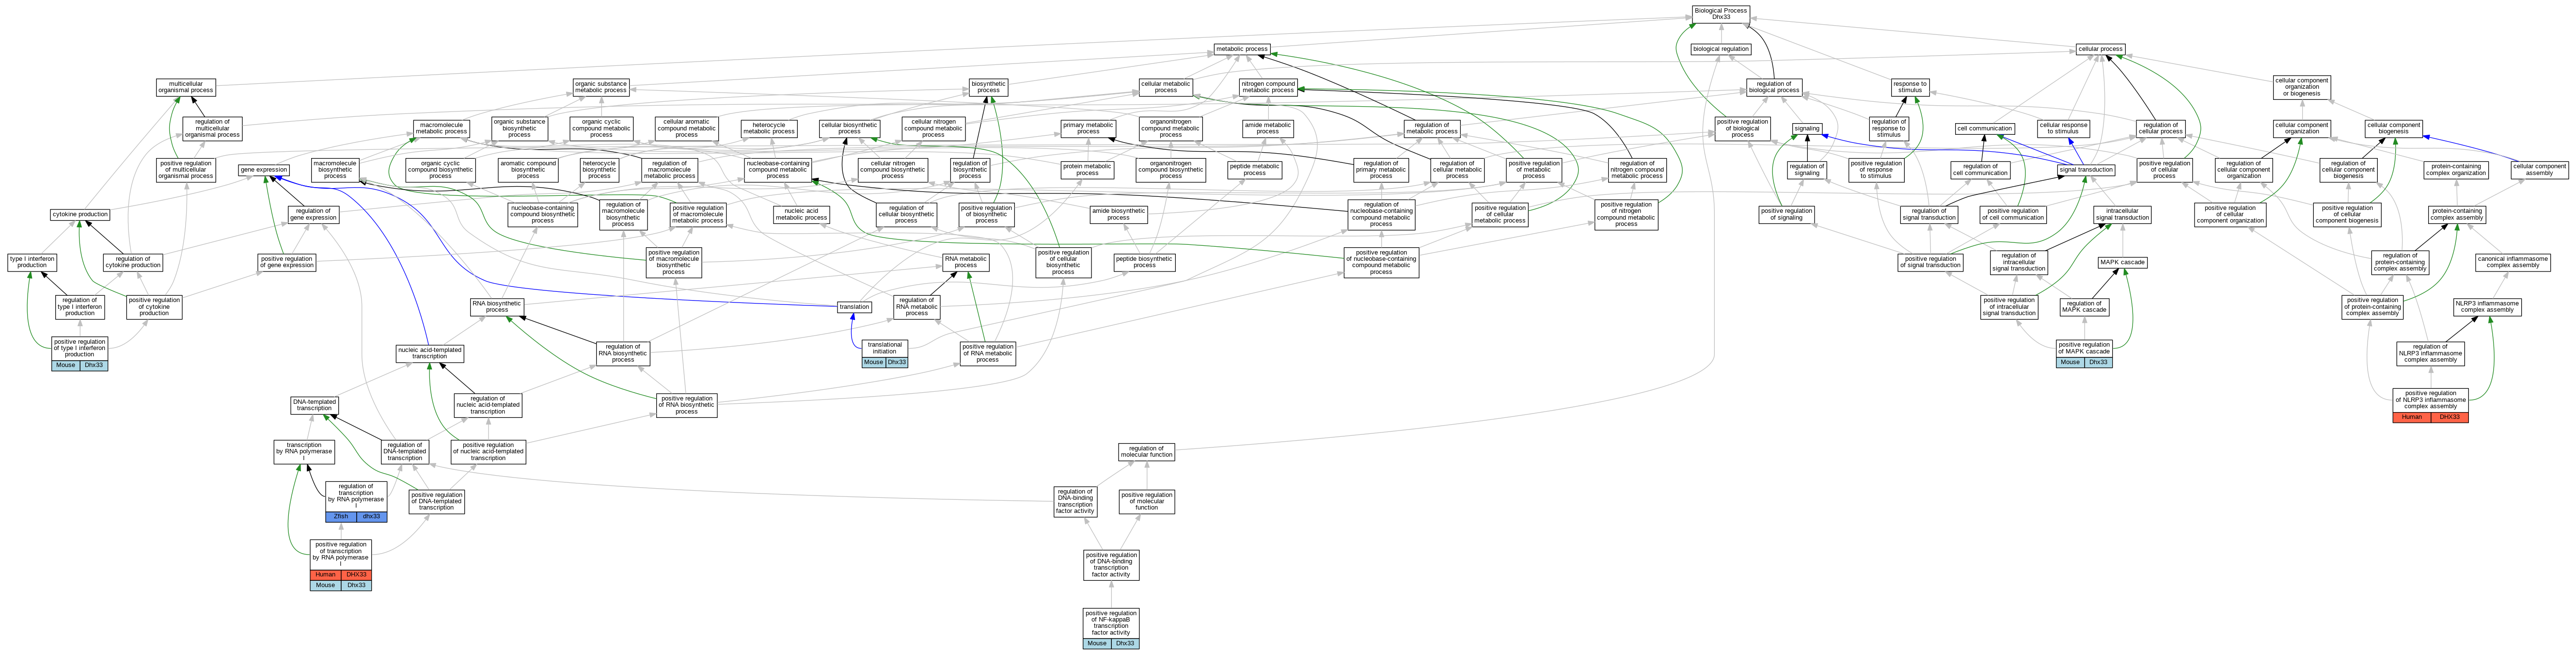Select 'nucleobase-containing compound biosynthetic process' node
Screen dimensions: 2576x654
(542, 214)
